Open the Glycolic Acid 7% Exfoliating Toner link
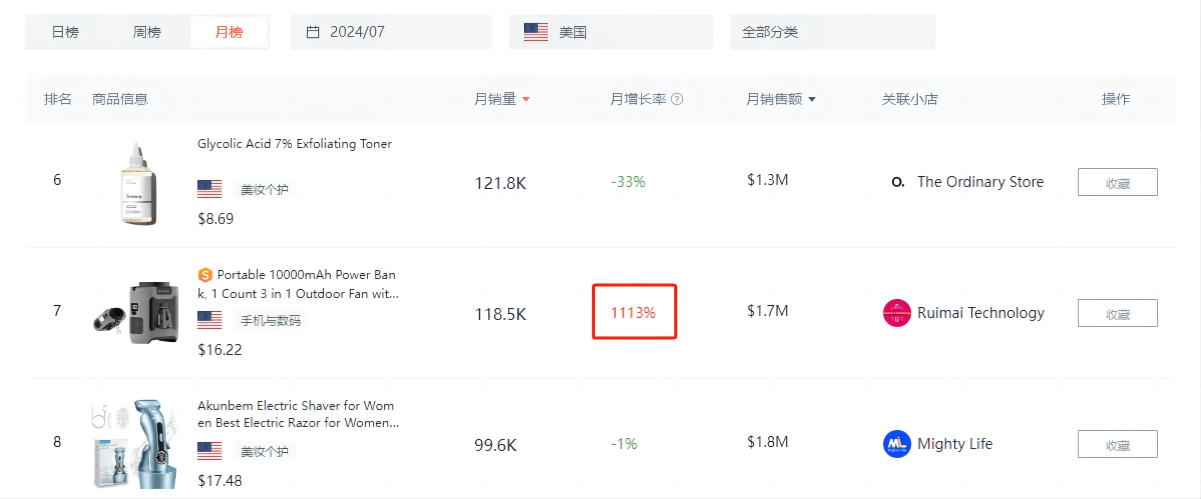This screenshot has width=1201, height=499. [x=295, y=144]
